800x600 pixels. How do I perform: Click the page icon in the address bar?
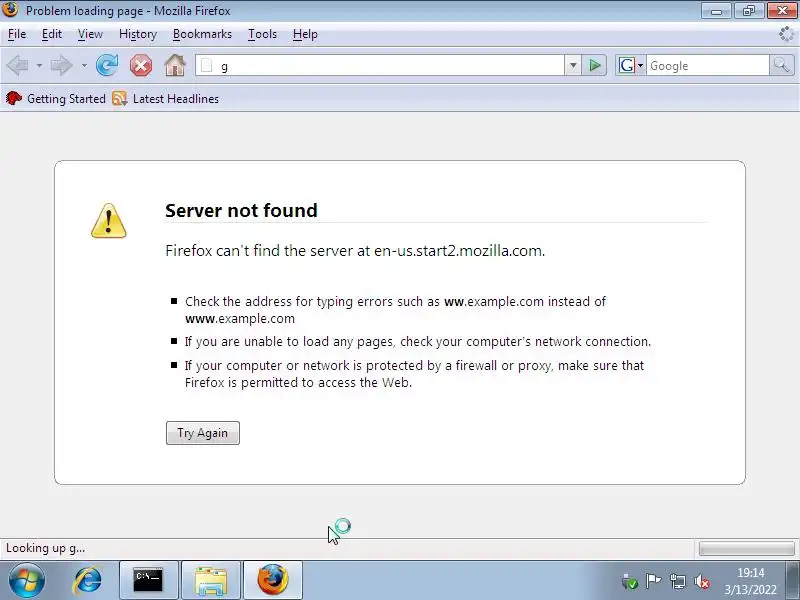pyautogui.click(x=207, y=65)
